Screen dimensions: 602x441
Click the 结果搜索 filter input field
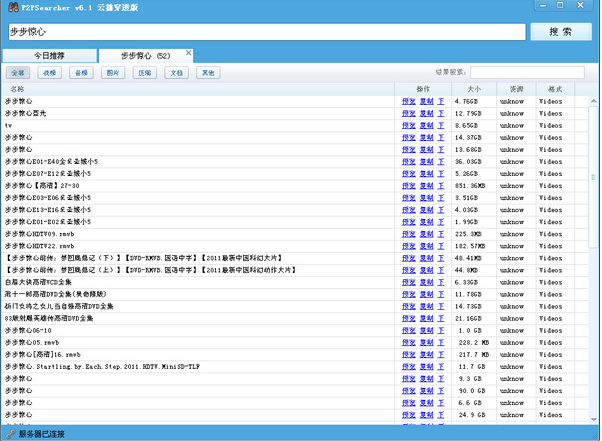point(527,72)
